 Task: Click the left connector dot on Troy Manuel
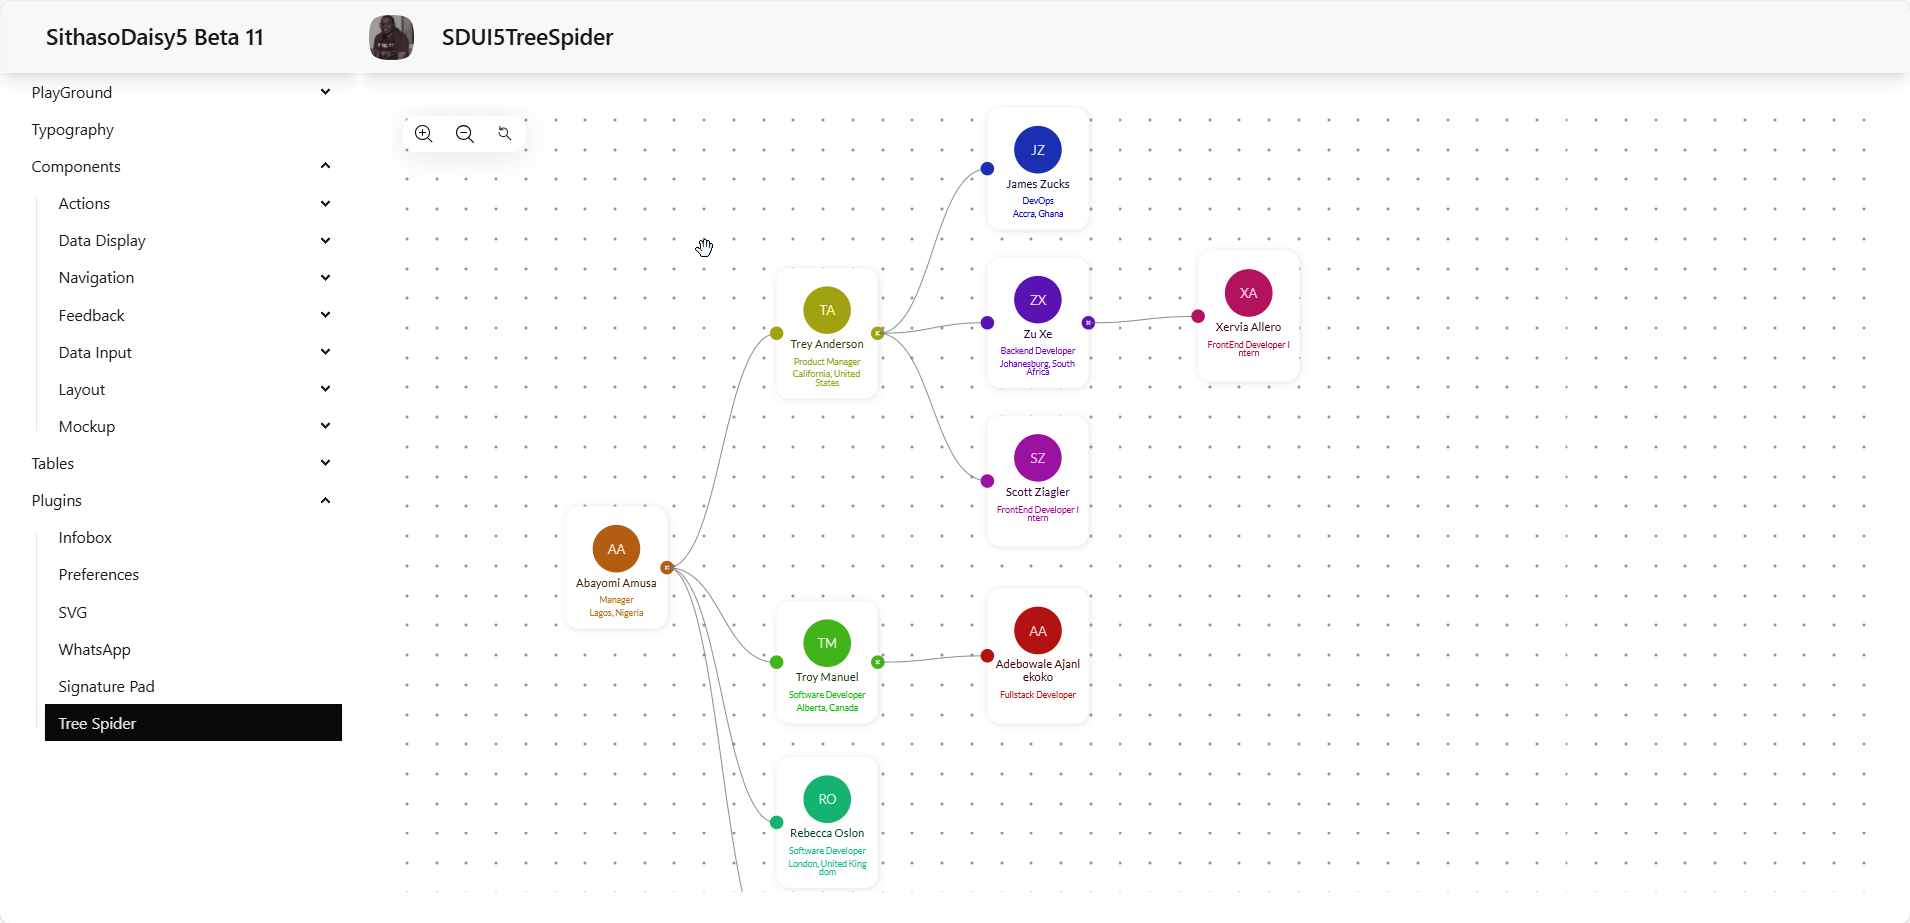[x=776, y=662]
